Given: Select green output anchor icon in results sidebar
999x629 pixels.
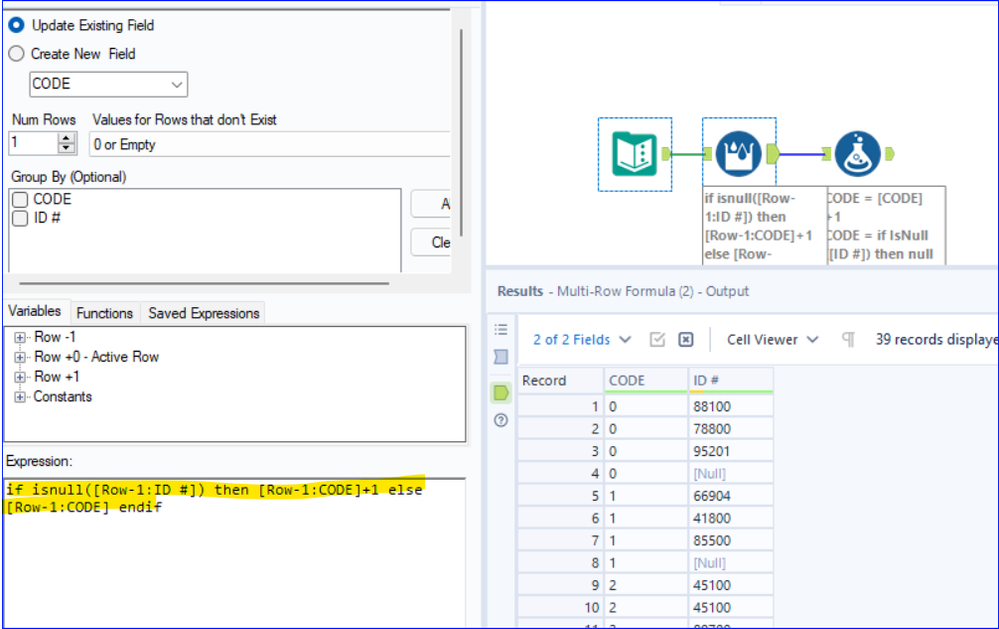Looking at the screenshot, I should click(501, 393).
